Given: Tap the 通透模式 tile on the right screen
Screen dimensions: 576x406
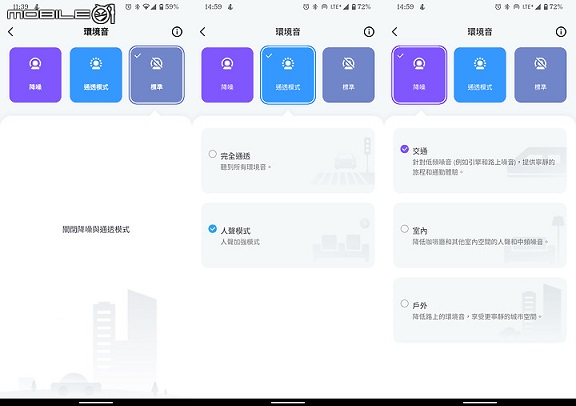Looking at the screenshot, I should point(480,75).
